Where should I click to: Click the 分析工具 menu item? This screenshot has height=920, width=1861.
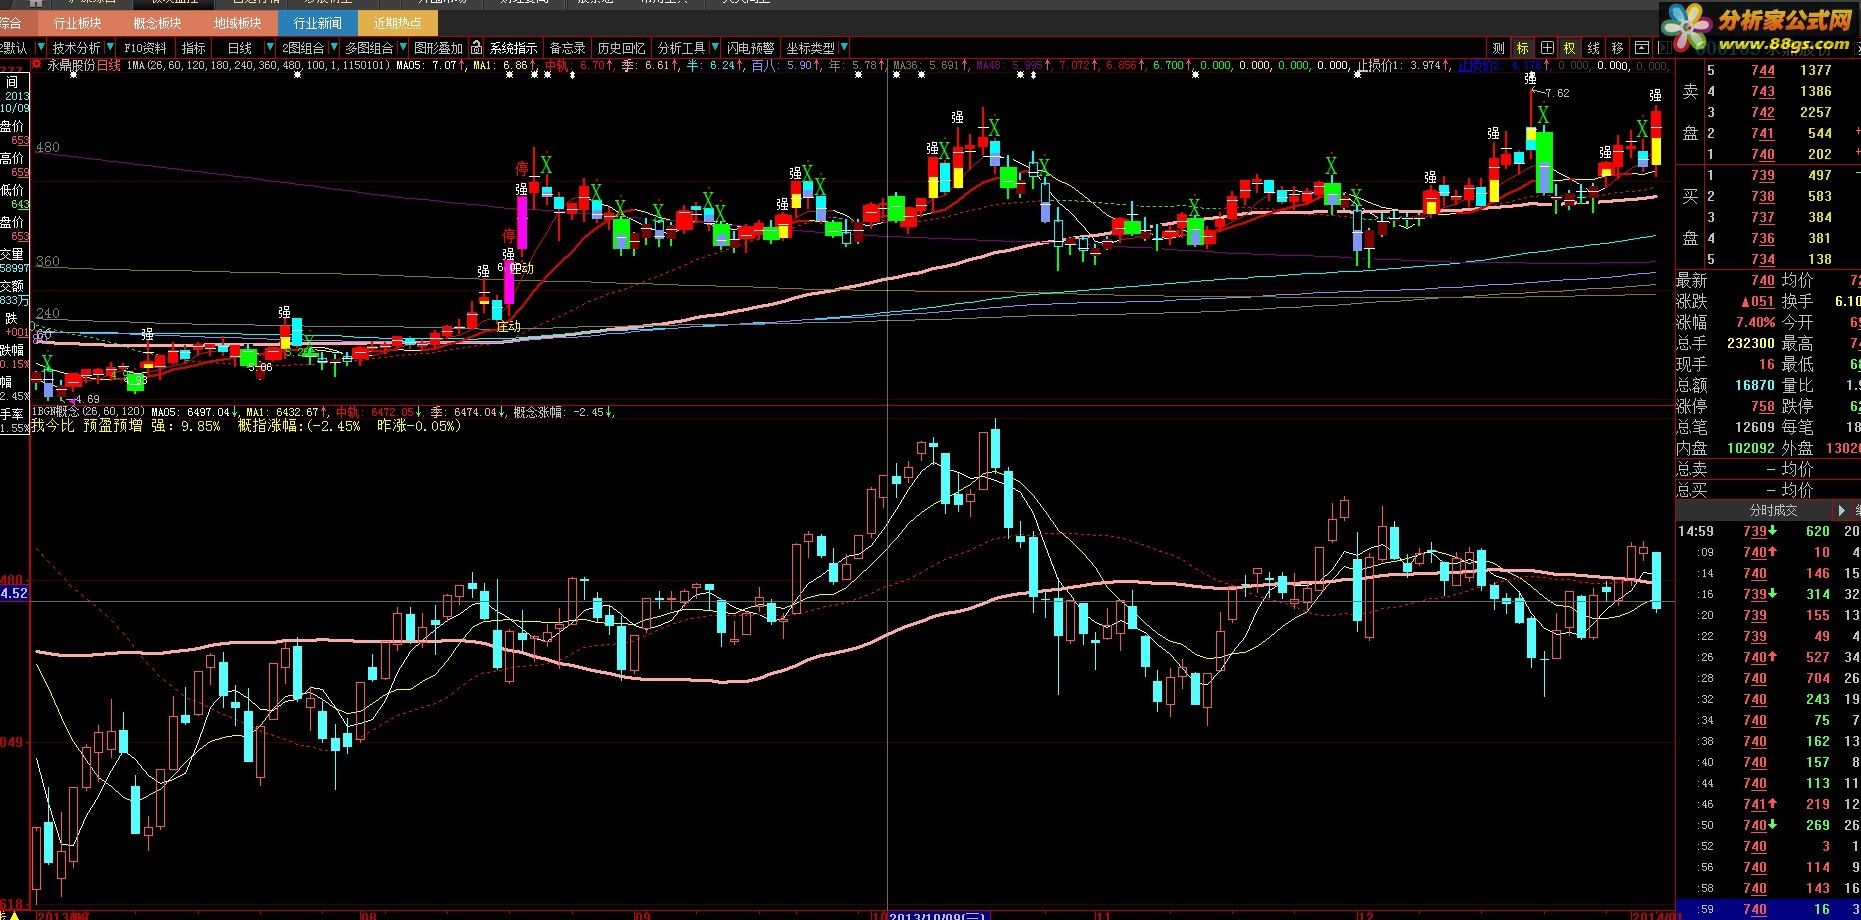681,48
